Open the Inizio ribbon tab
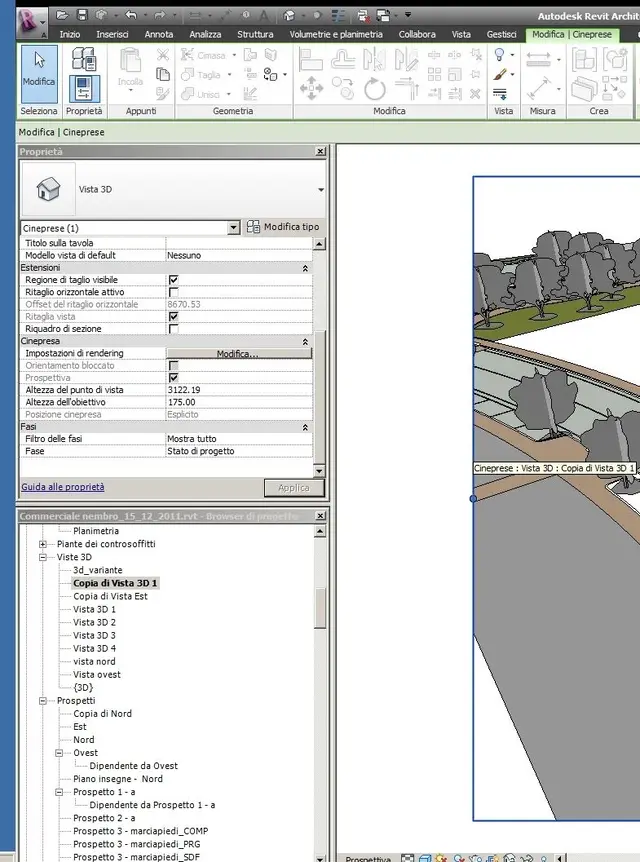This screenshot has height=862, width=640. (70, 34)
